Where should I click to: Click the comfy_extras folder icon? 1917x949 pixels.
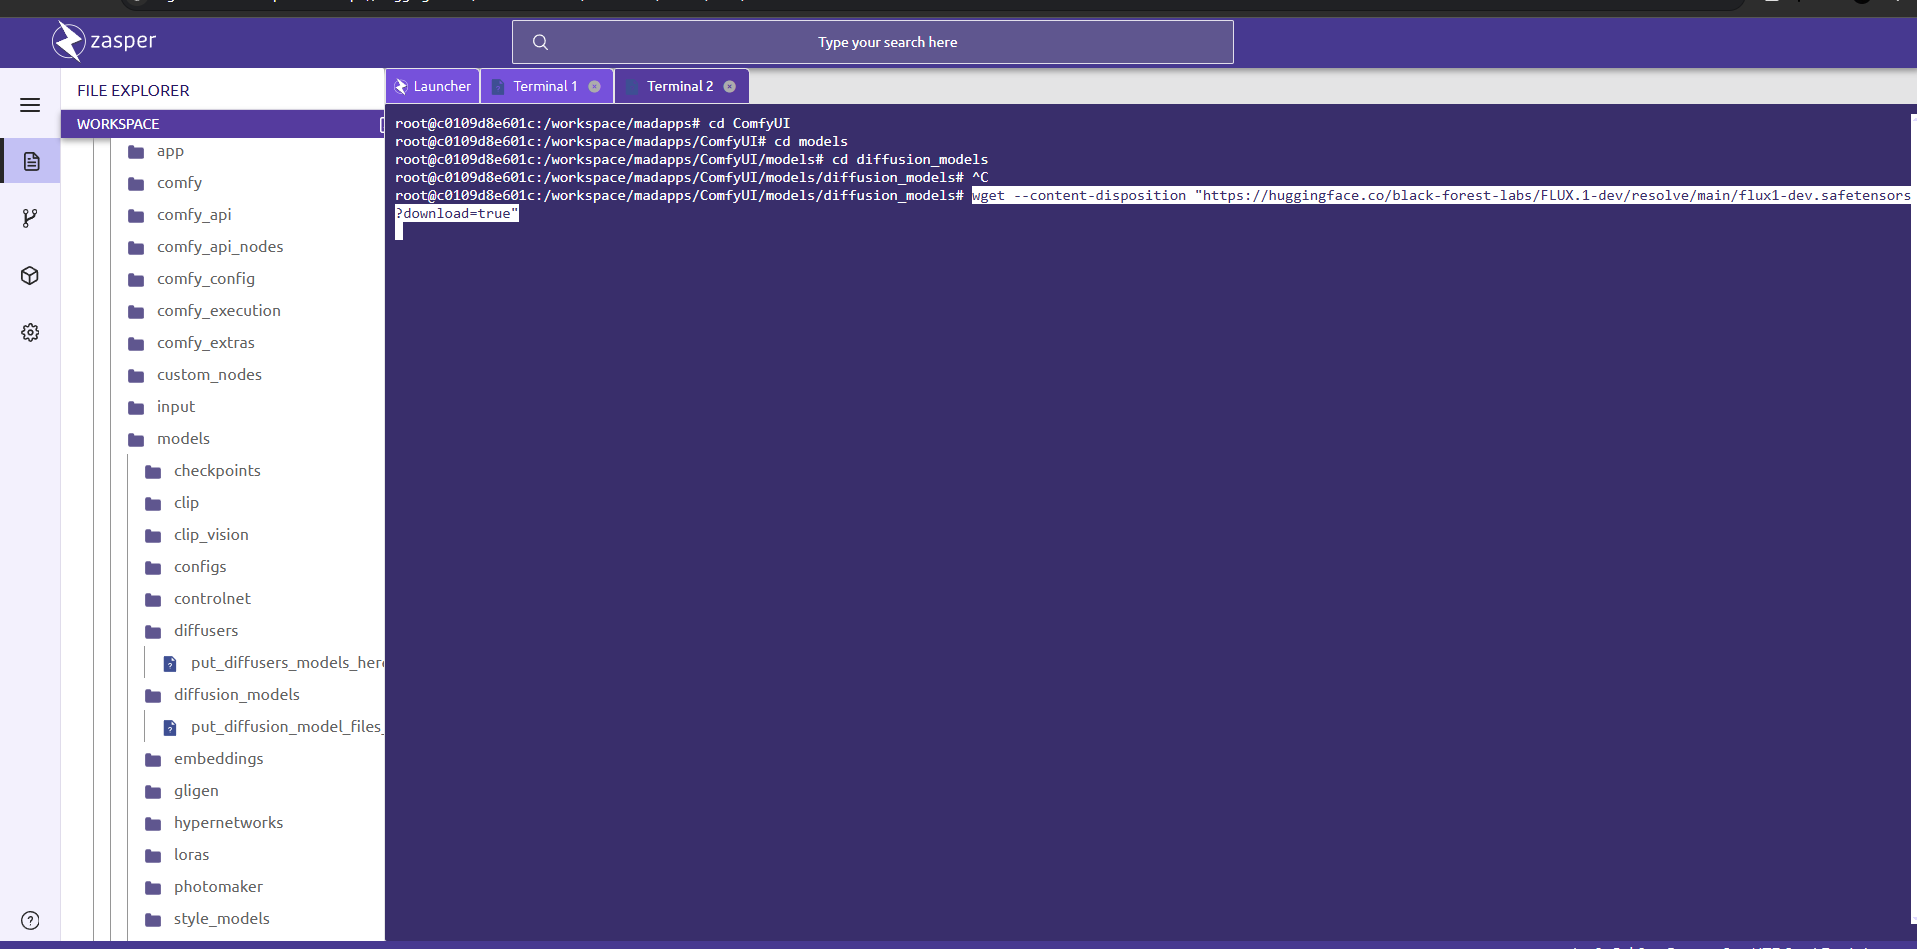[x=136, y=344]
